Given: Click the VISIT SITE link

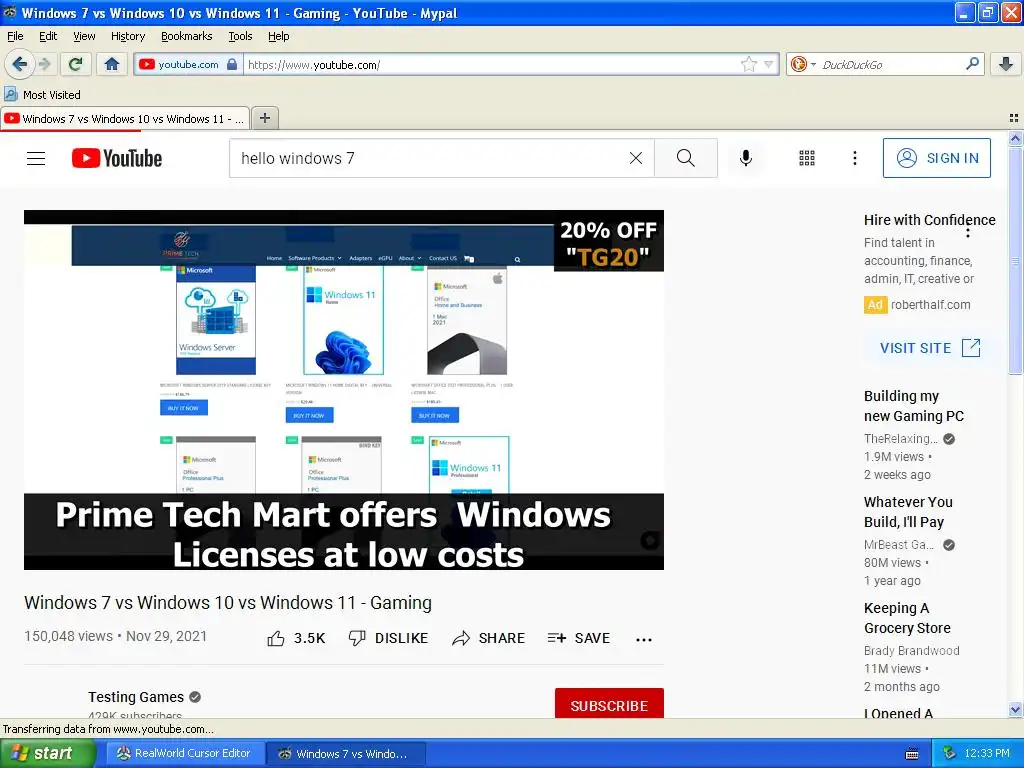Looking at the screenshot, I should pos(930,347).
